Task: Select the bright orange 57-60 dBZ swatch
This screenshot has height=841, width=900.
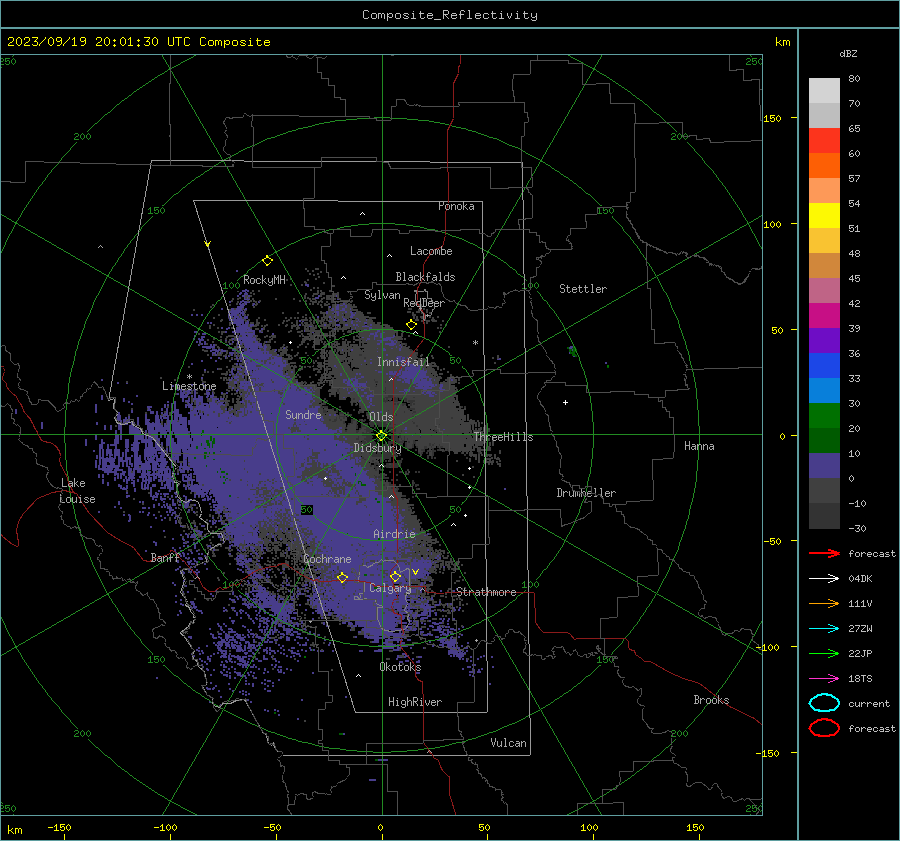Action: (x=824, y=166)
